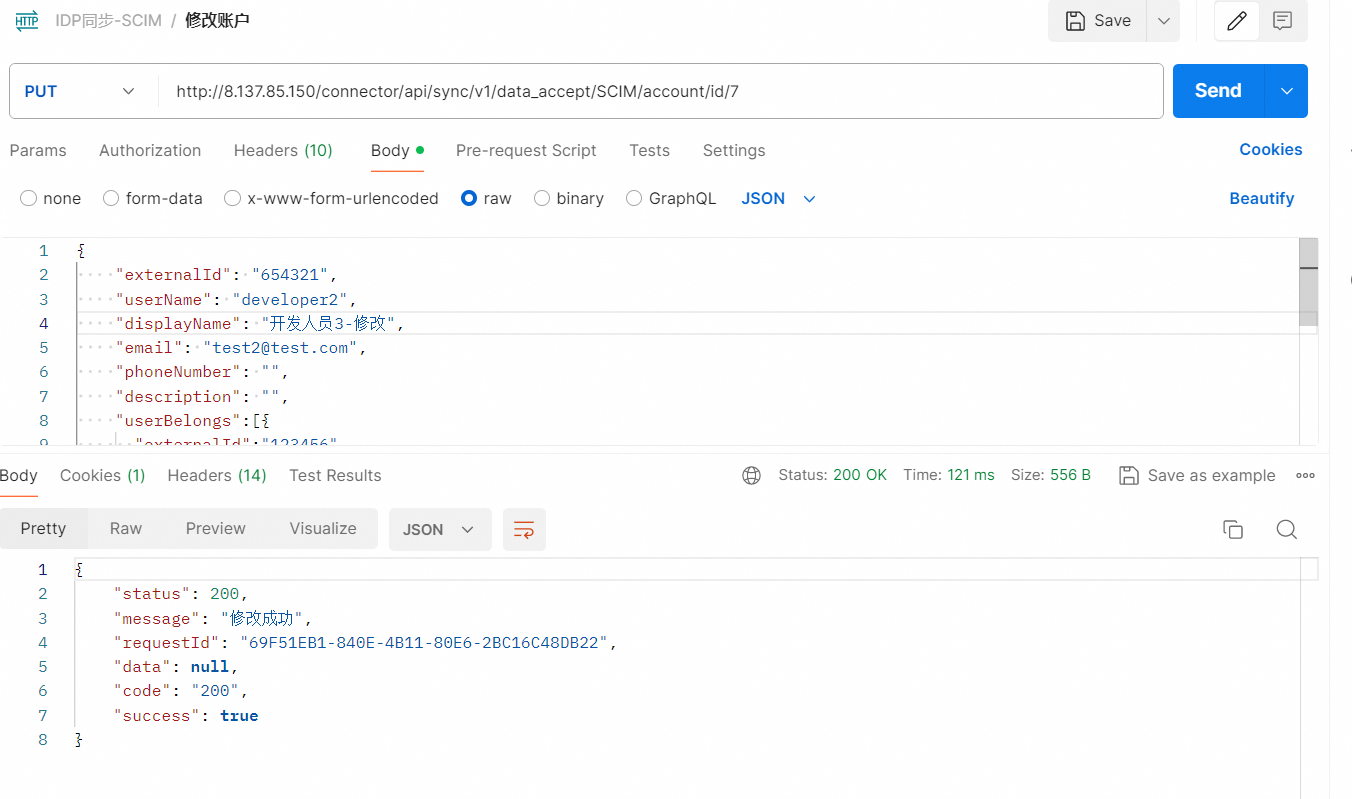Image resolution: width=1352 pixels, height=799 pixels.
Task: Open the response Headers (14) tab
Action: tap(217, 475)
